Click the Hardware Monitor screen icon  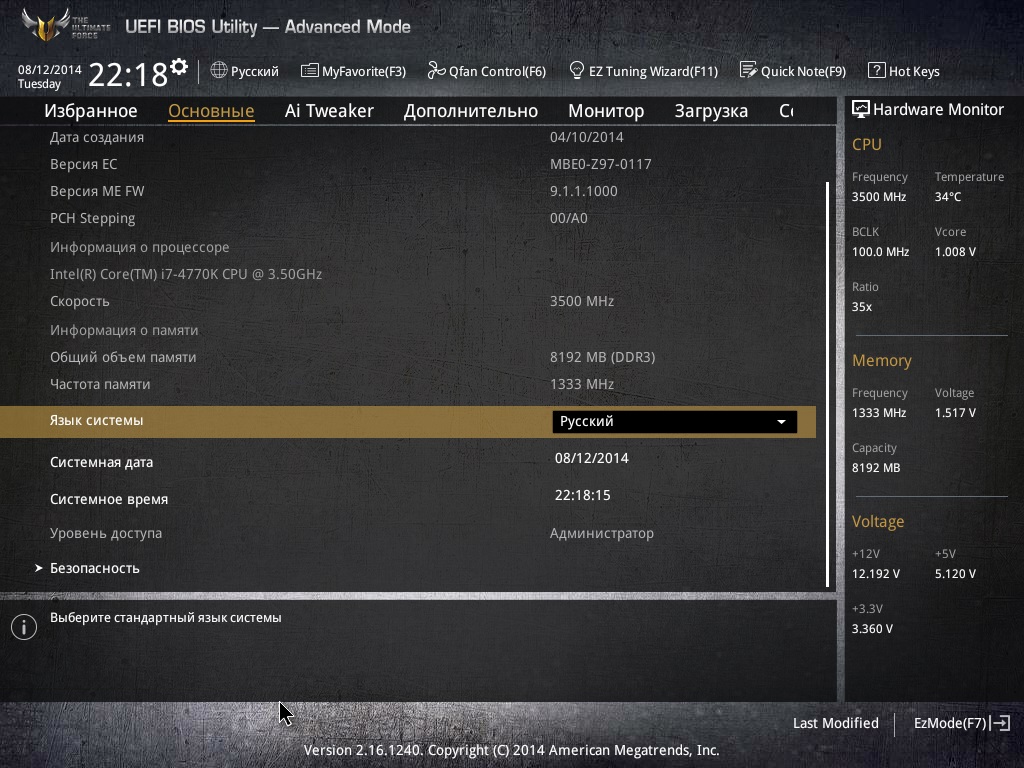pos(861,109)
